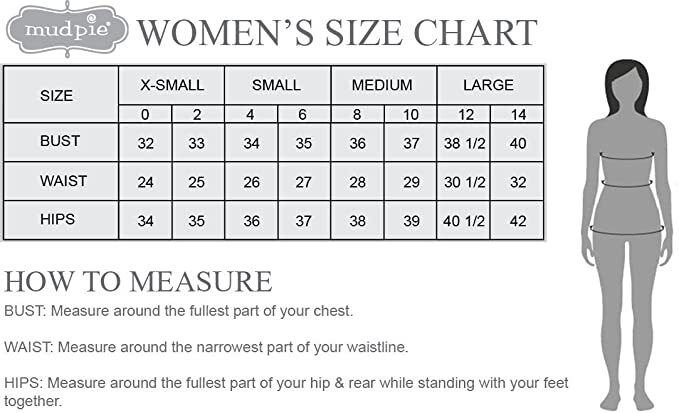Click the WAIST row label
This screenshot has height=413, width=679.
pos(61,181)
